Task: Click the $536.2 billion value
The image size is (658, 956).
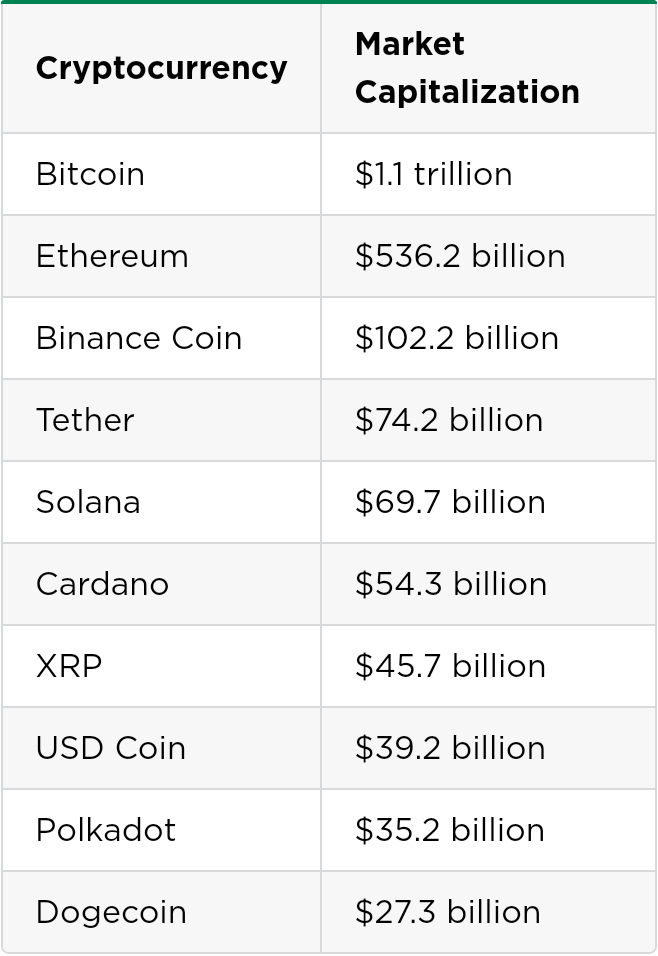Action: point(460,257)
